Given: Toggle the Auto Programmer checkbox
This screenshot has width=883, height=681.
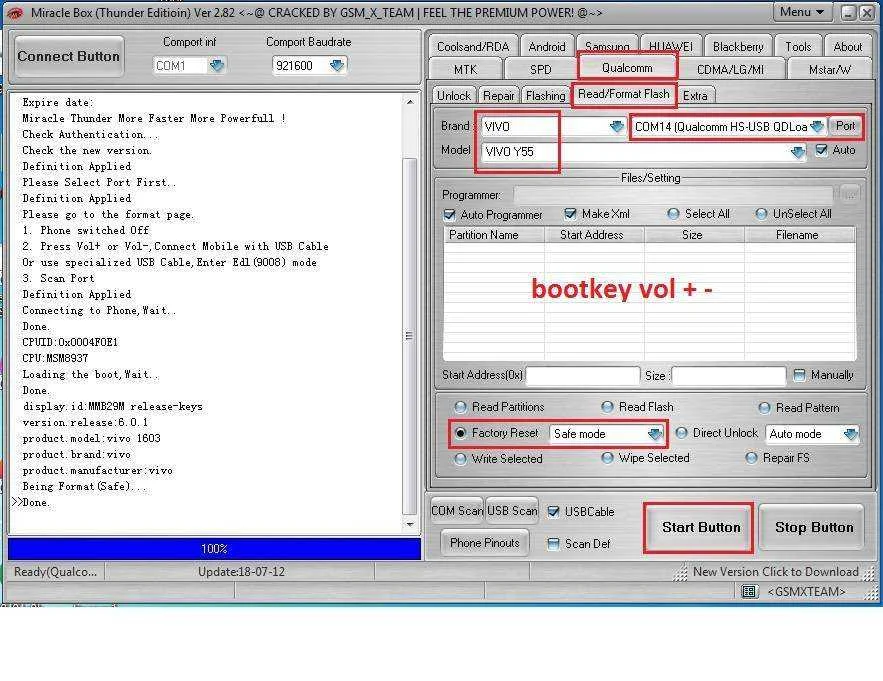Looking at the screenshot, I should coord(449,215).
